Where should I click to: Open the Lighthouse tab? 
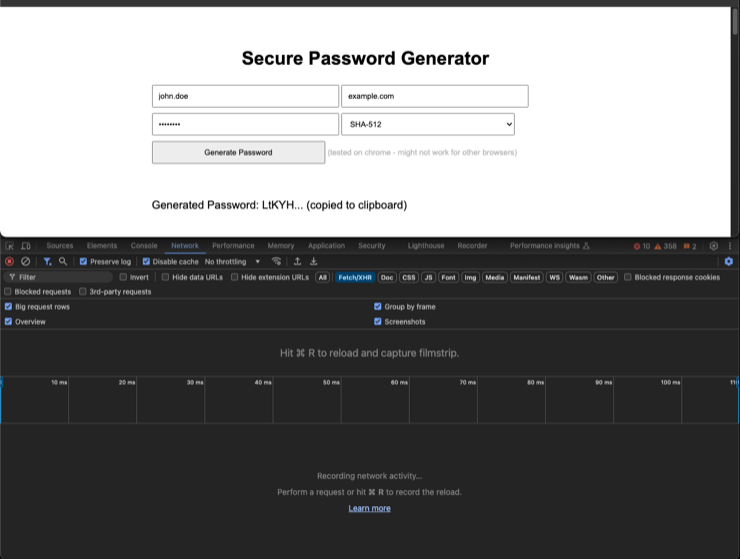426,246
